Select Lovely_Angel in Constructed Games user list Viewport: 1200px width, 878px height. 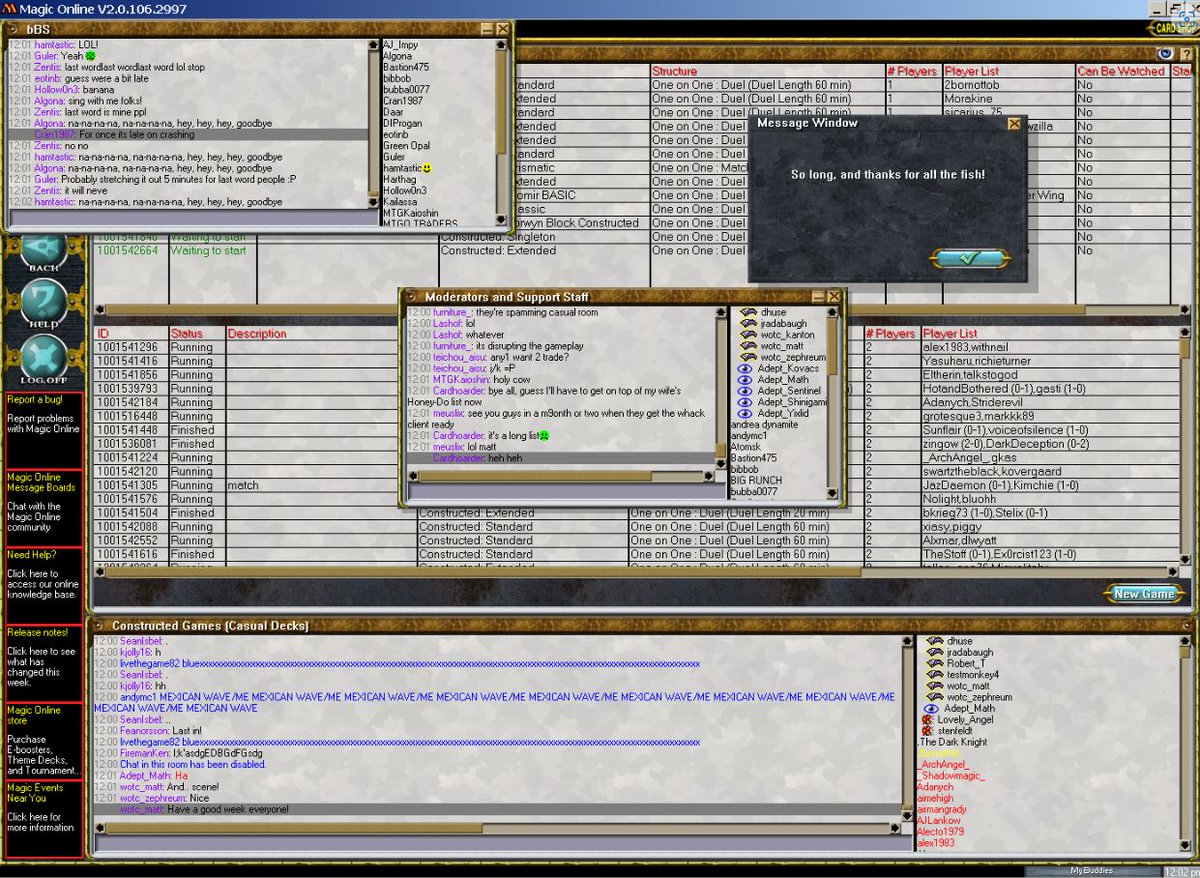pyautogui.click(x=965, y=720)
